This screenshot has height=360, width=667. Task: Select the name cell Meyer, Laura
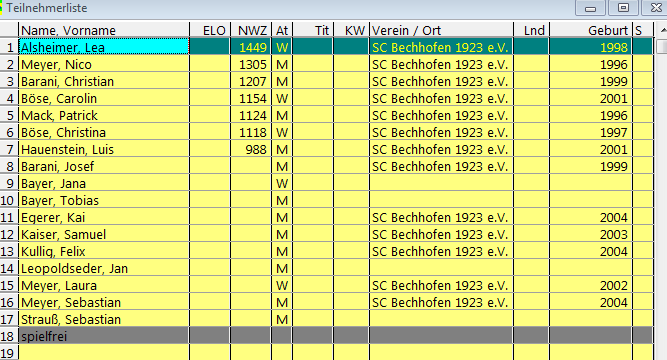(104, 285)
